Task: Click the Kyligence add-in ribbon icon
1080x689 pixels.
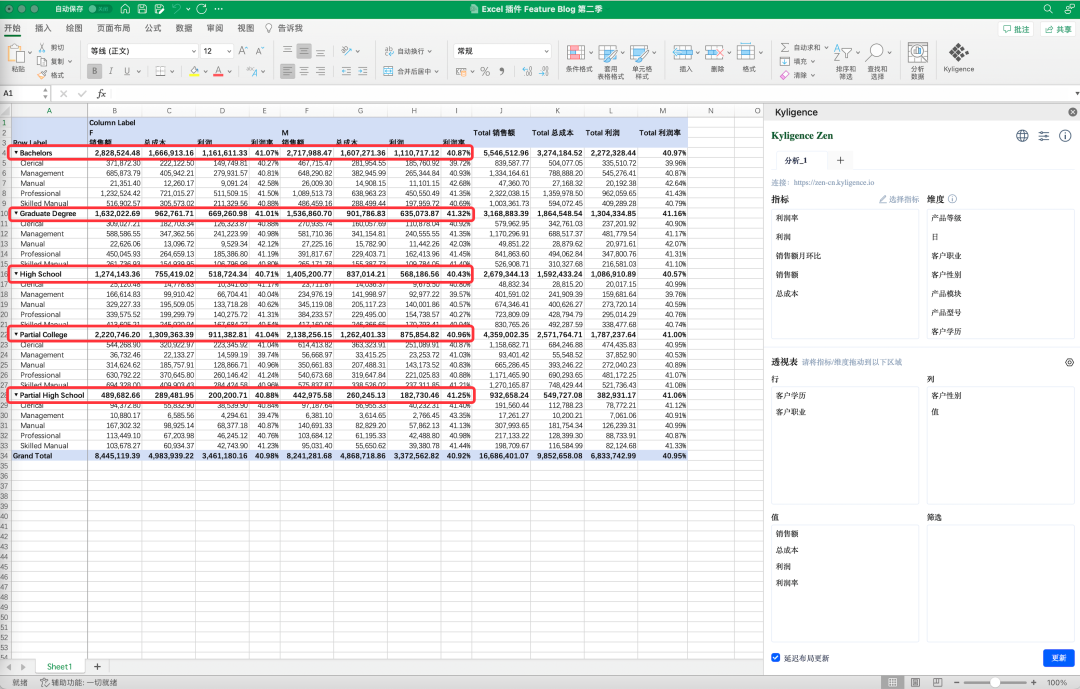Action: pyautogui.click(x=958, y=53)
